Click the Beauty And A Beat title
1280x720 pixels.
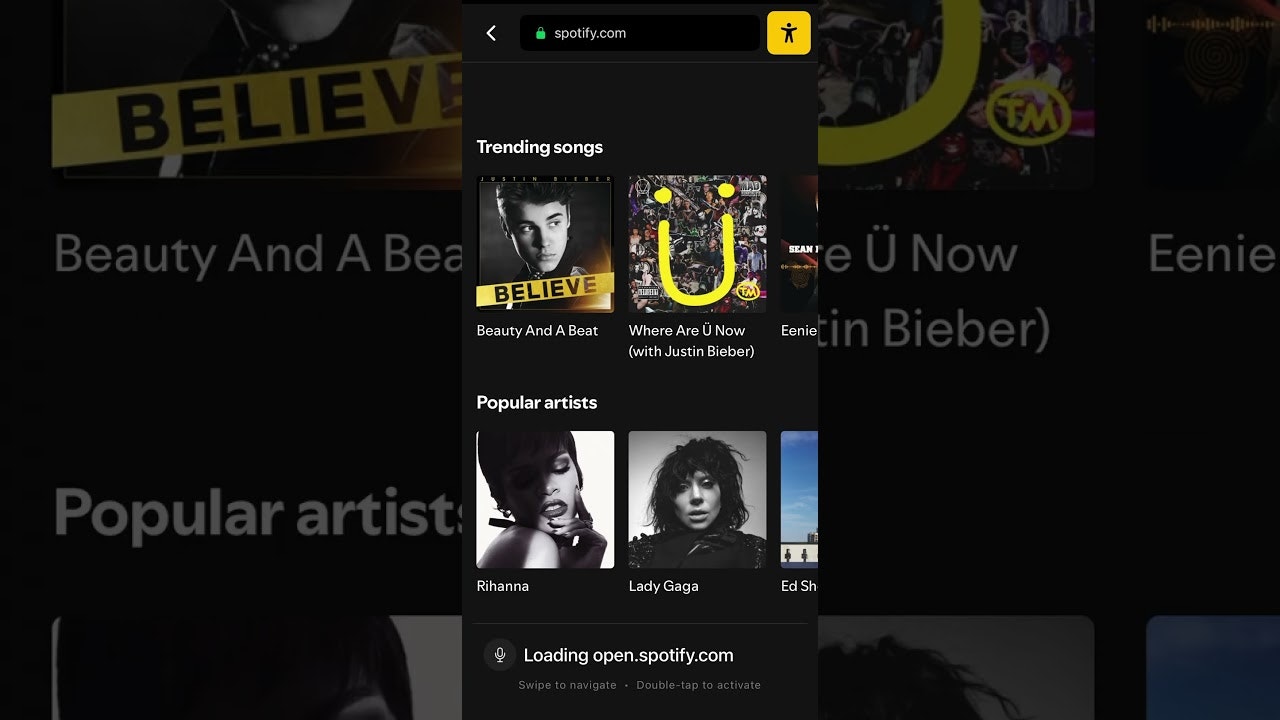[x=537, y=331]
